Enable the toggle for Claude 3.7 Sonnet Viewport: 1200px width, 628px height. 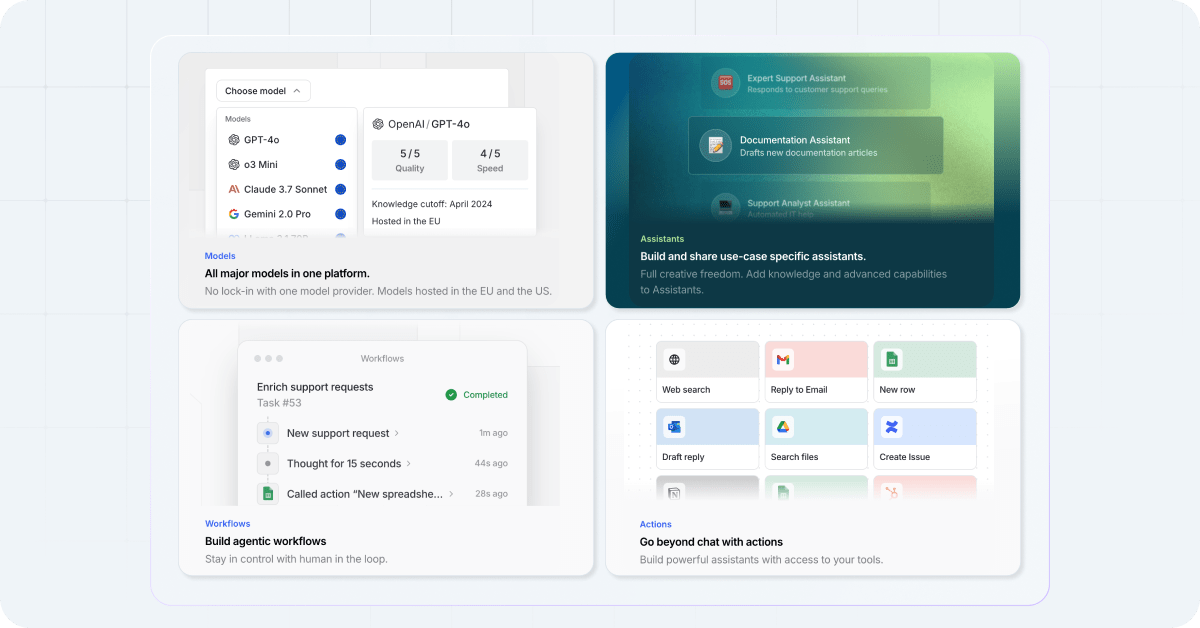click(x=339, y=189)
